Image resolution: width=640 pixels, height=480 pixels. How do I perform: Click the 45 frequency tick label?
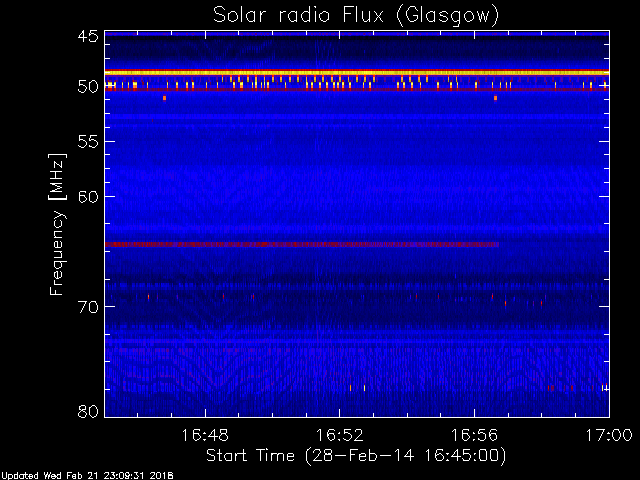pyautogui.click(x=88, y=36)
